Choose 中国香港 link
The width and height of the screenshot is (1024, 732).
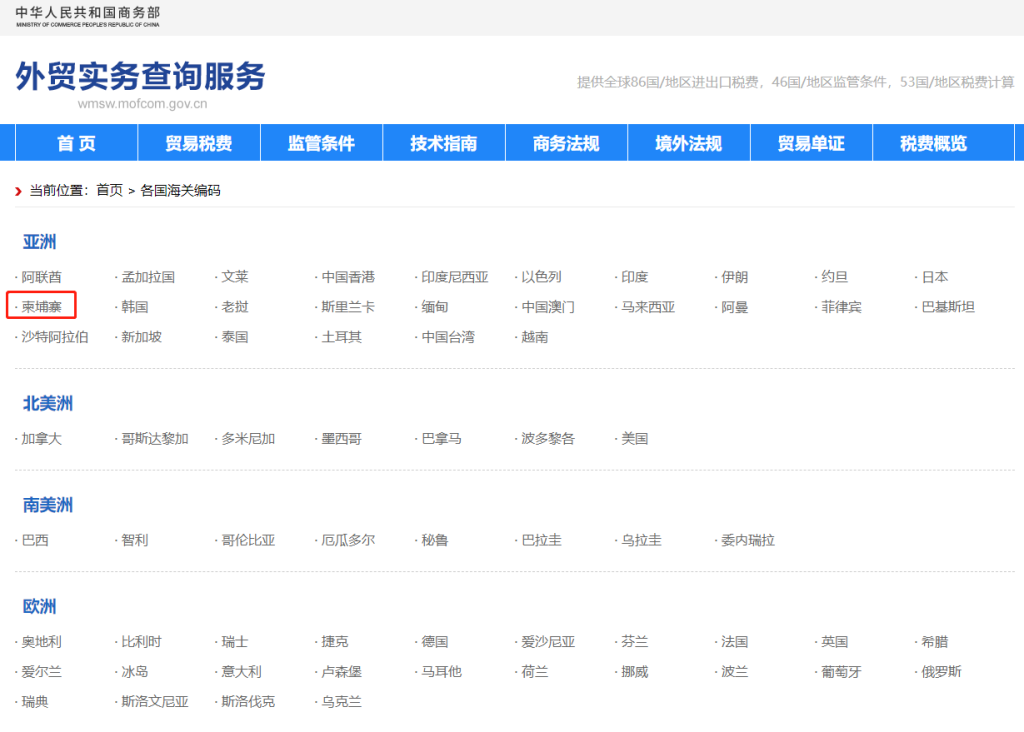click(348, 277)
